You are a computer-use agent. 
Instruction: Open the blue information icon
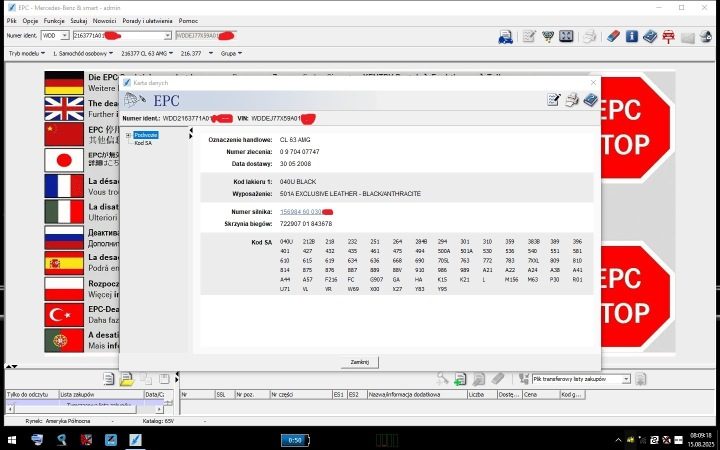click(631, 36)
